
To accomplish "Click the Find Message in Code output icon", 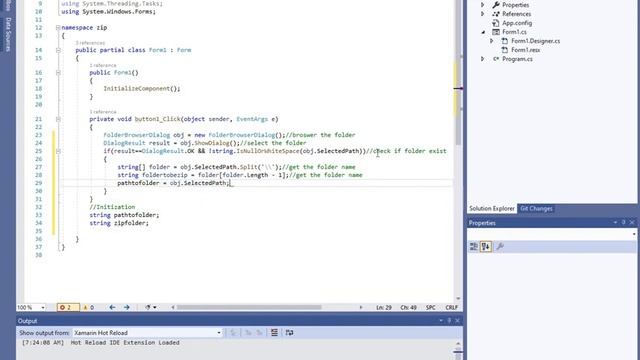I will coord(233,333).
